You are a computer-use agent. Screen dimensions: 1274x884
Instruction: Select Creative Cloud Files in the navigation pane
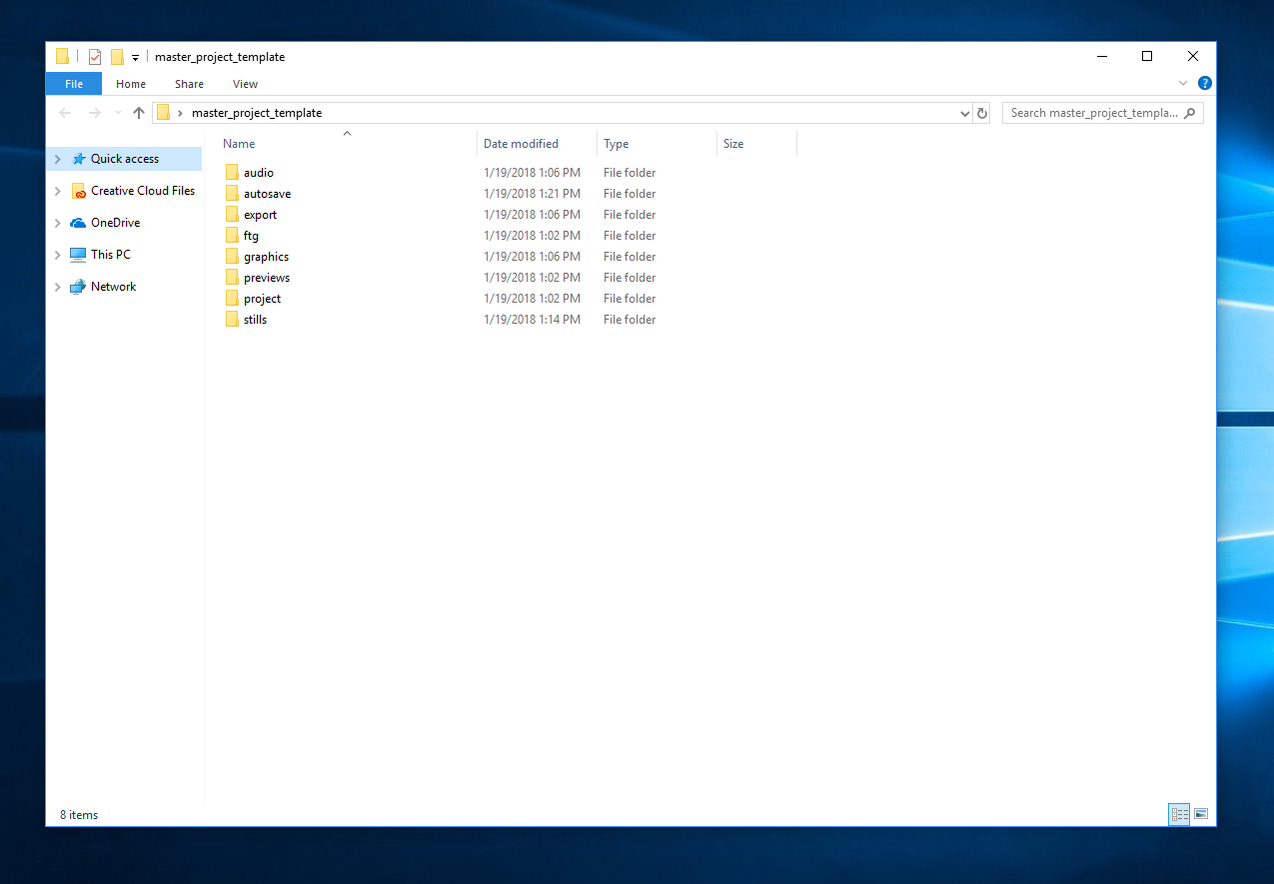pyautogui.click(x=143, y=191)
